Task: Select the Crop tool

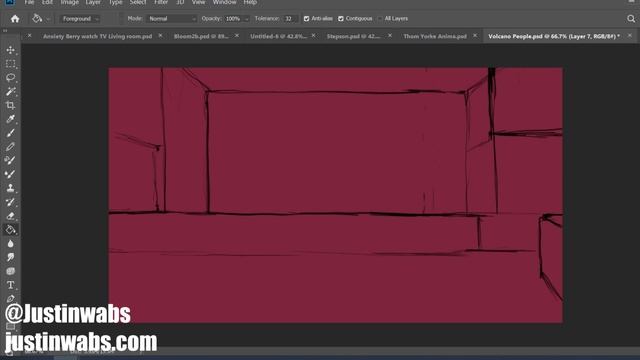Action: click(x=11, y=105)
